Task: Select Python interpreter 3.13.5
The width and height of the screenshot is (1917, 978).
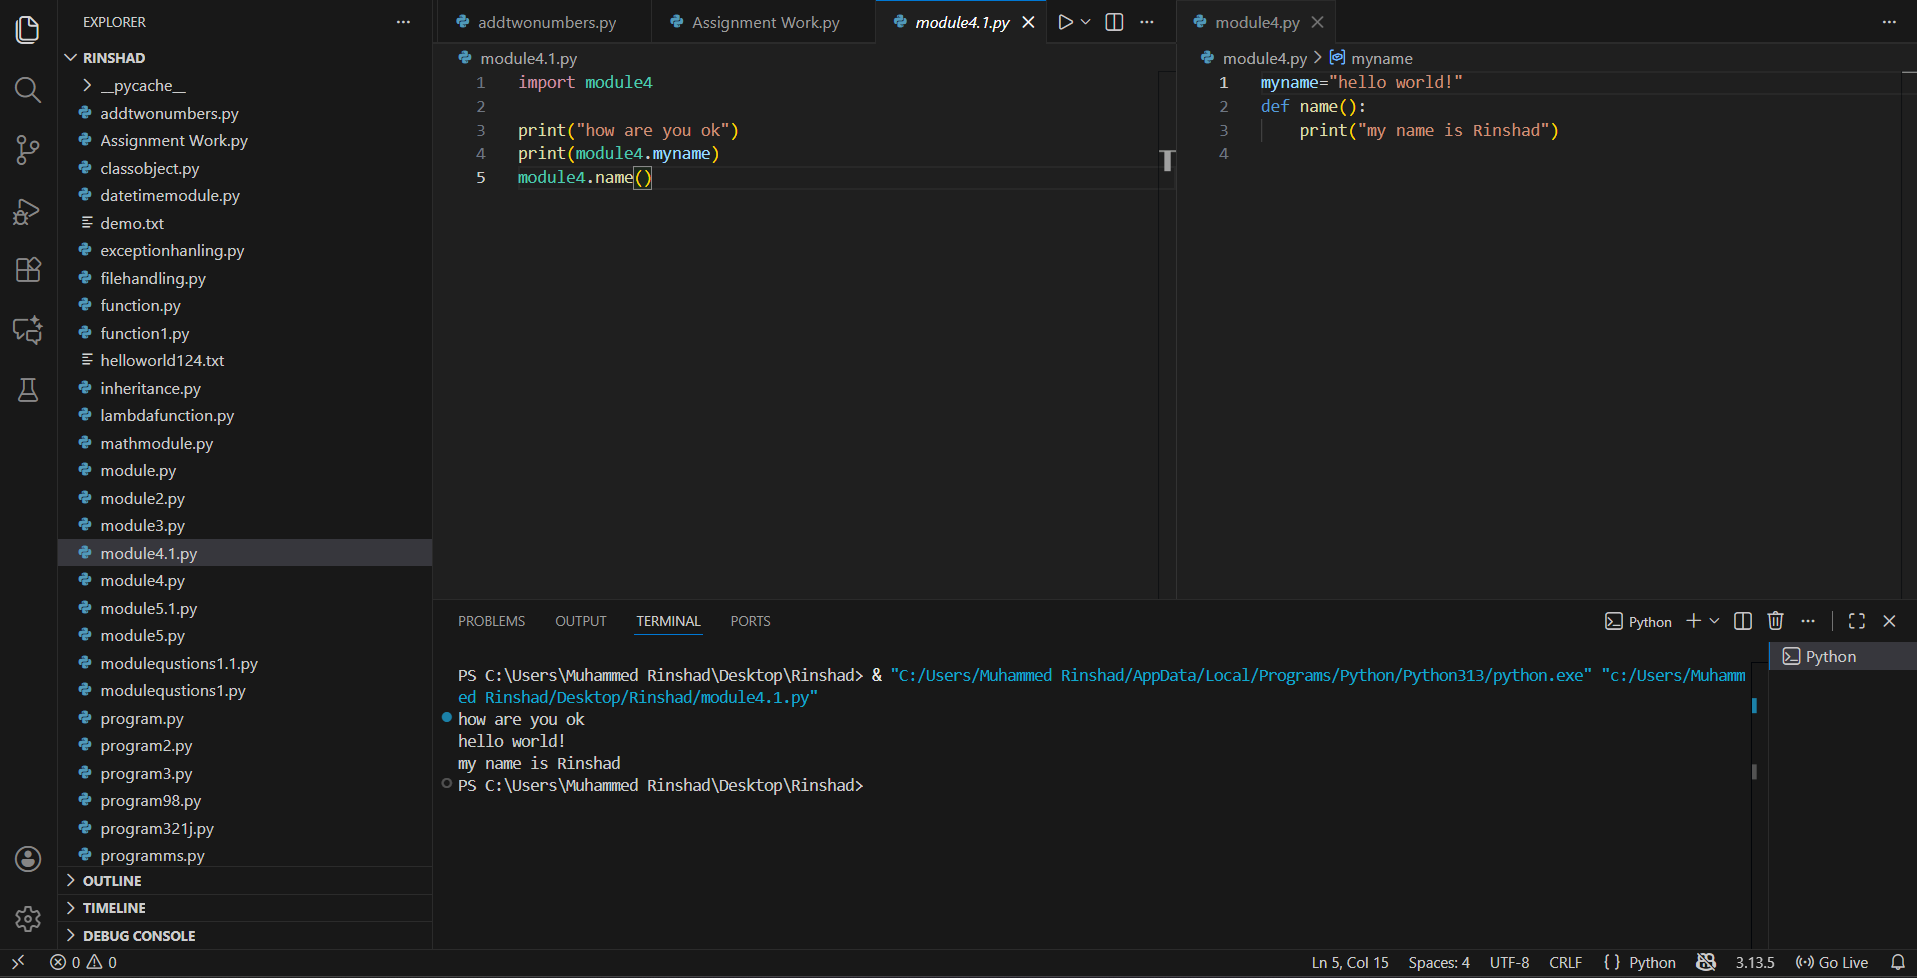Action: [1755, 961]
